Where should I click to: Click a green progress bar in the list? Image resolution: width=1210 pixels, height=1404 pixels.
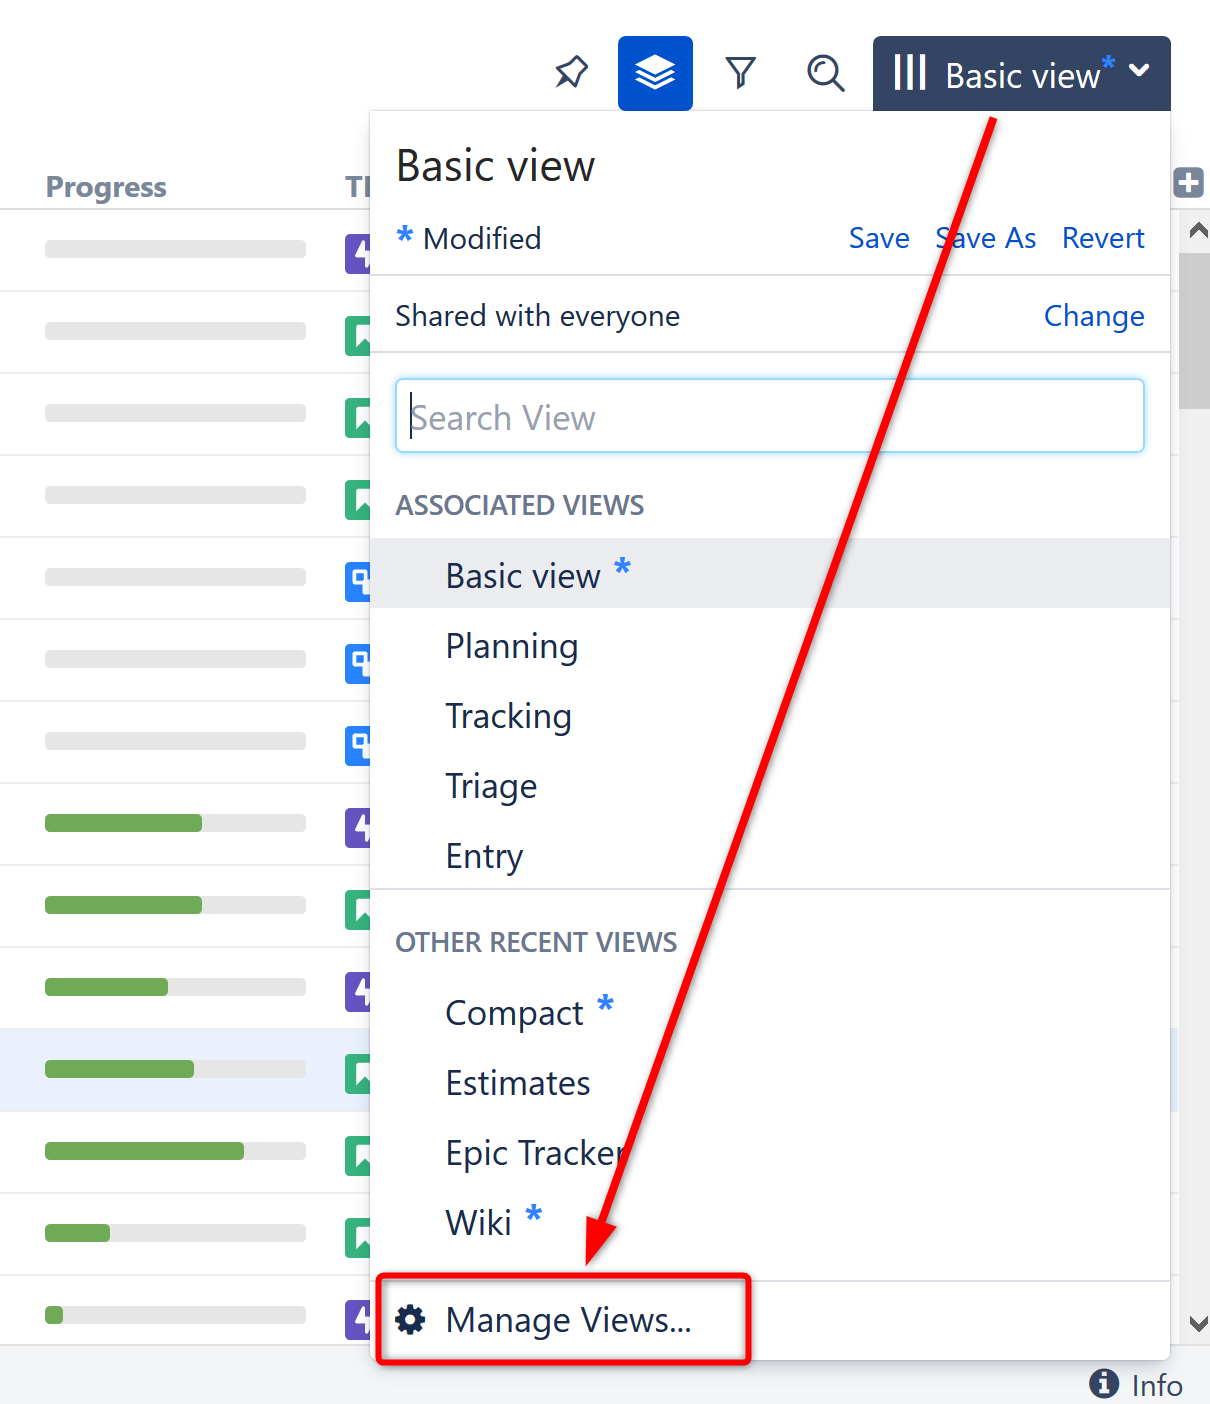122,823
